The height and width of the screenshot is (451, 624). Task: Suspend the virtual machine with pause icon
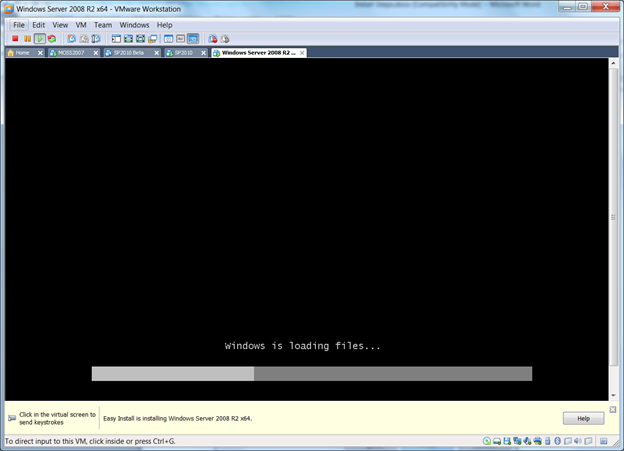click(x=27, y=39)
